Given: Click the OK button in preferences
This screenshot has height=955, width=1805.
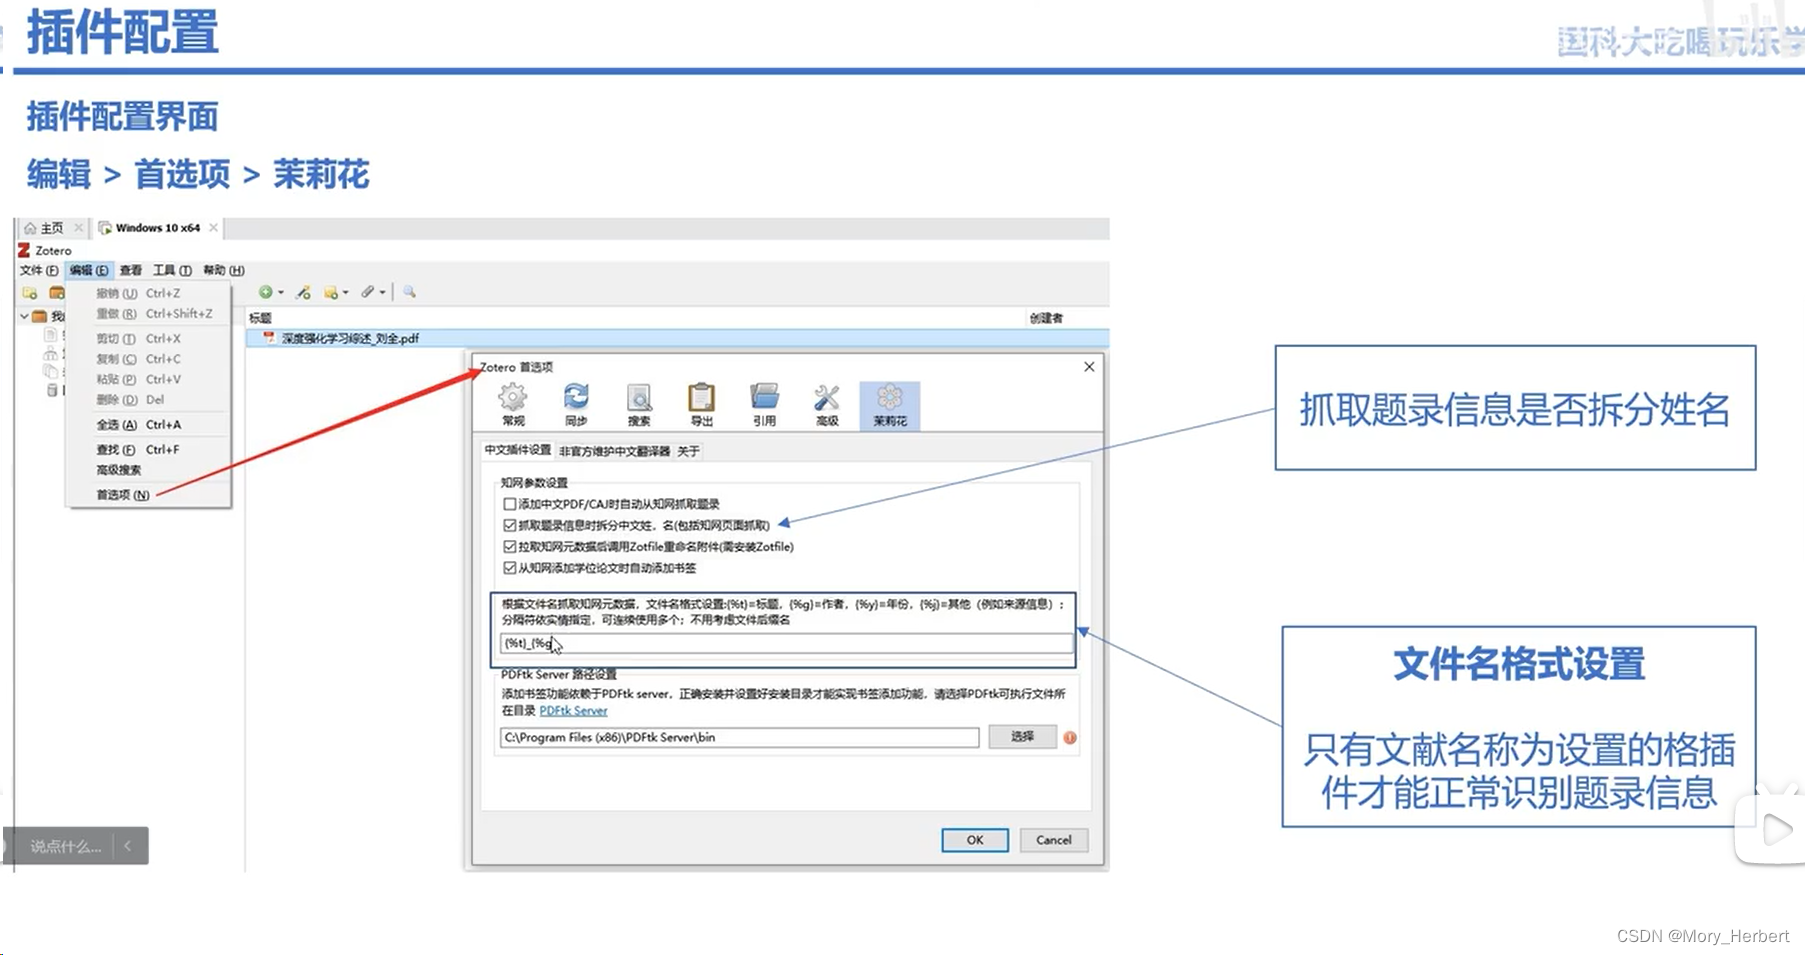Looking at the screenshot, I should tap(975, 840).
